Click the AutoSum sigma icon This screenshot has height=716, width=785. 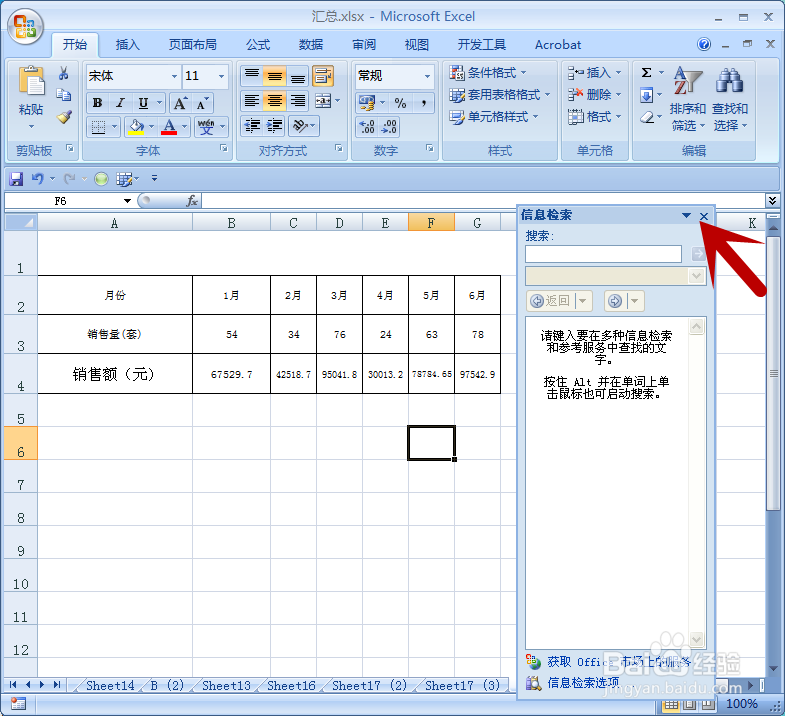pos(646,73)
